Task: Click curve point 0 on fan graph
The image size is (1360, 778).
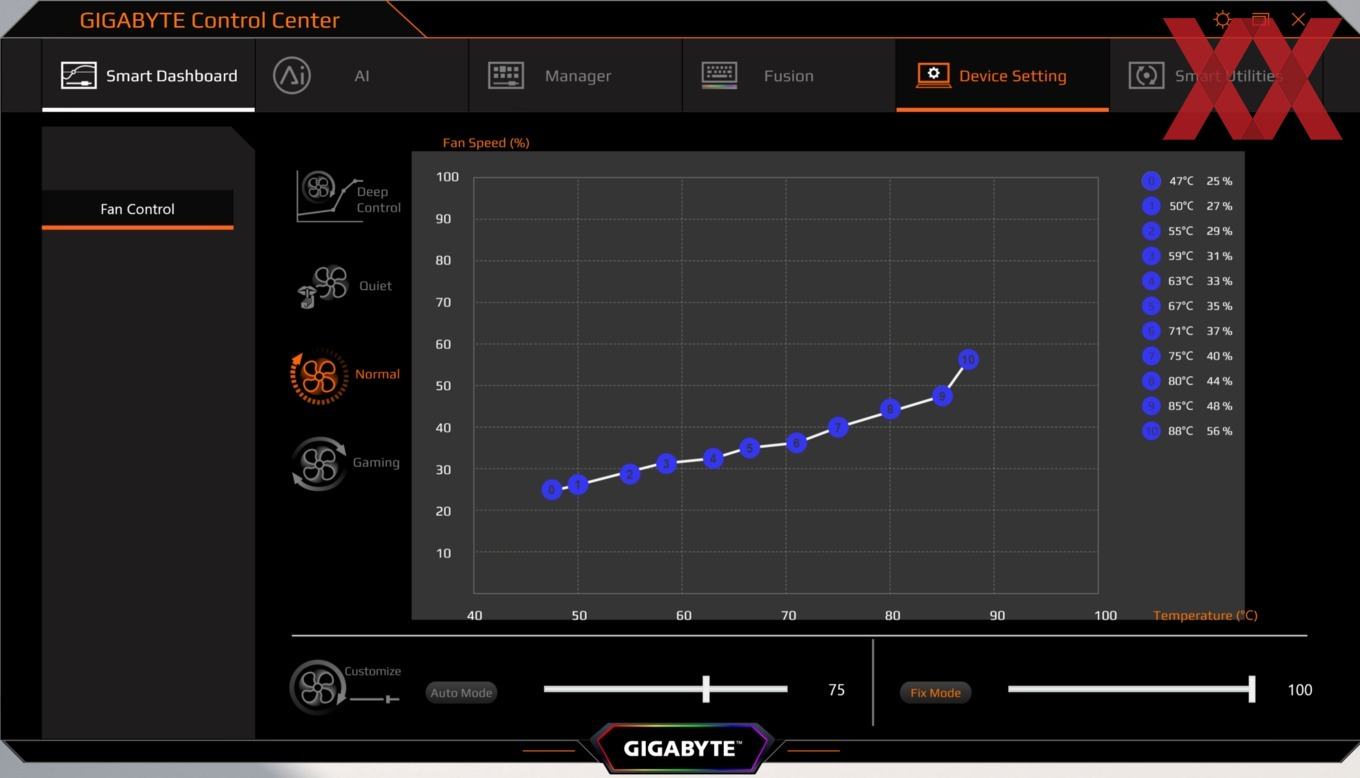Action: (x=552, y=490)
